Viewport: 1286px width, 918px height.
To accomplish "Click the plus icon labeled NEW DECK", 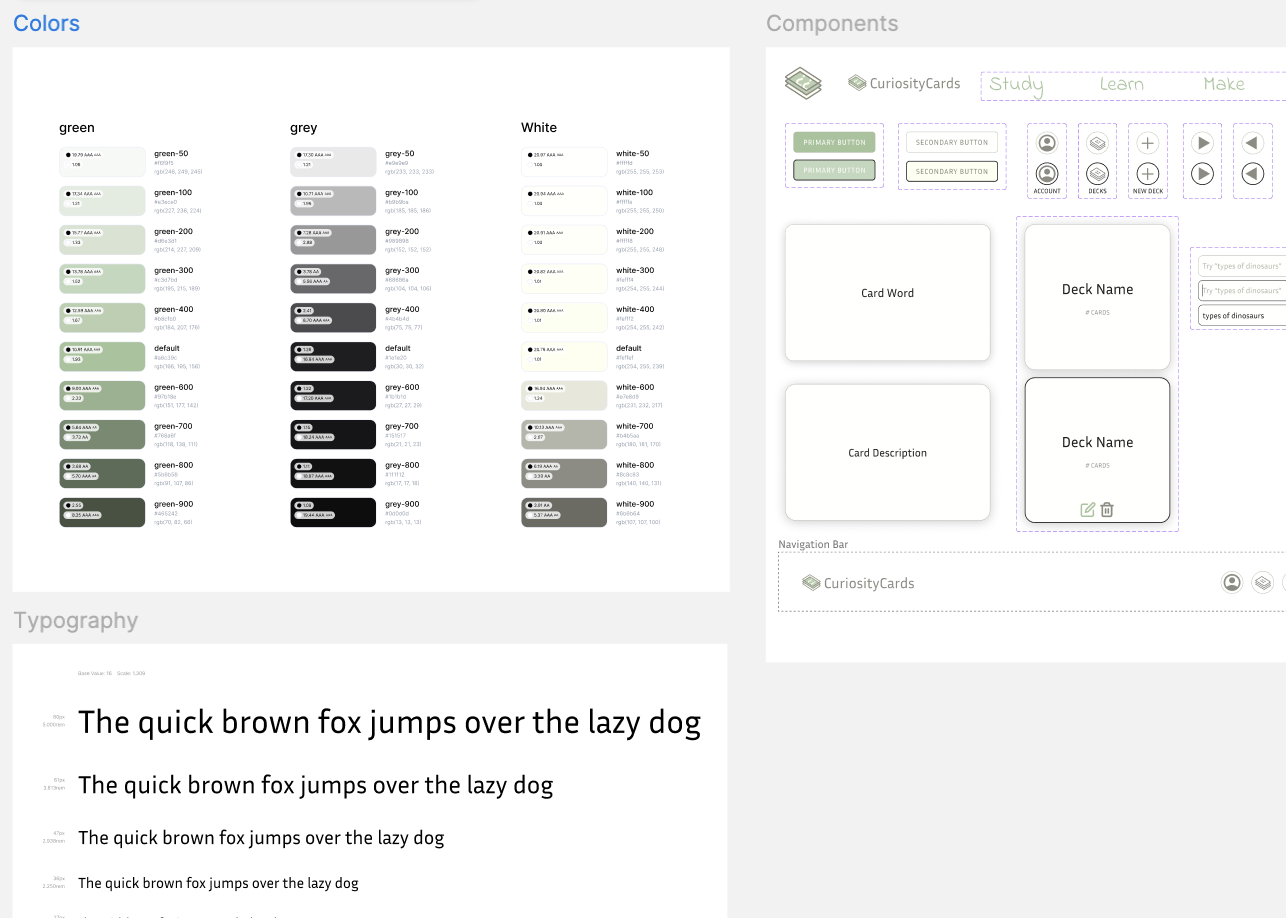I will (x=1148, y=174).
